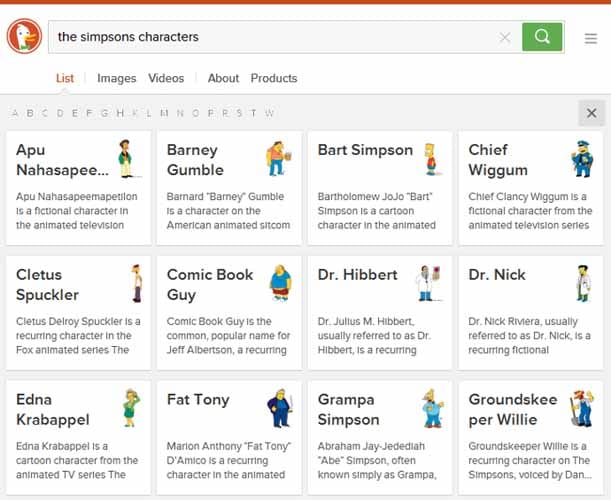This screenshot has width=611, height=500.
Task: Click the Dr. Nick character image
Action: 583,283
